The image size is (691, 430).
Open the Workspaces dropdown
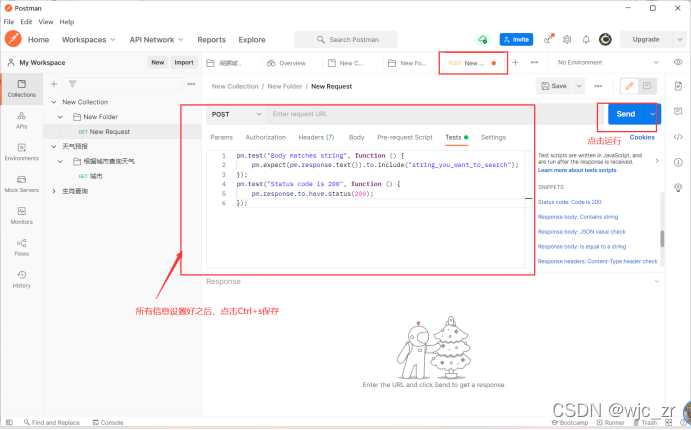(x=89, y=40)
